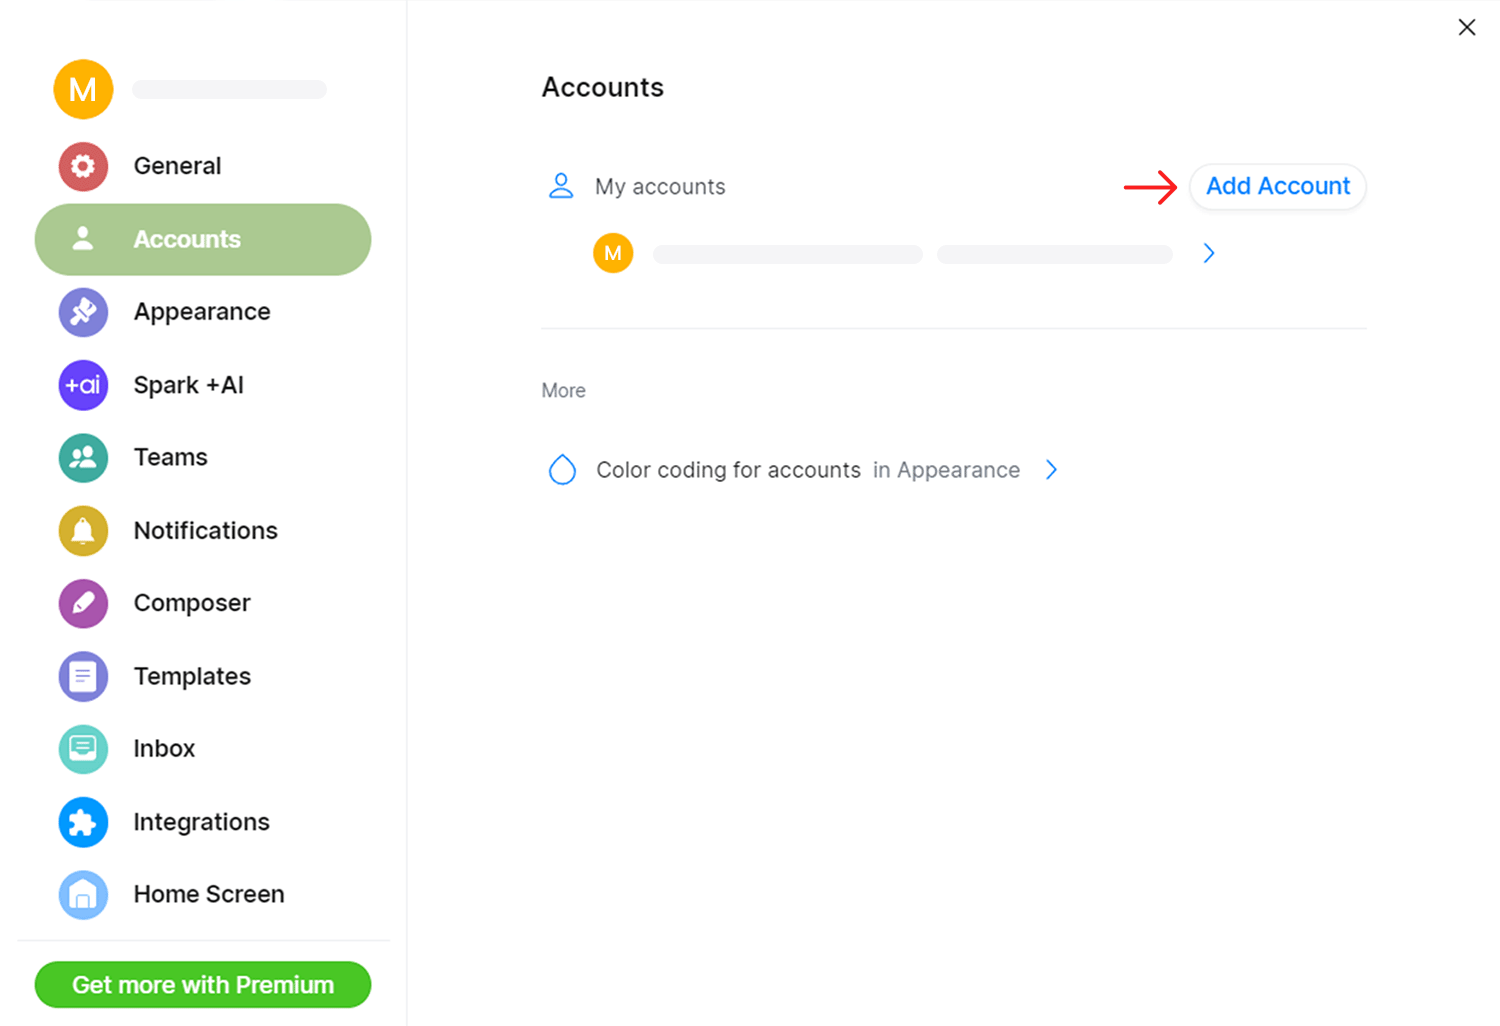The height and width of the screenshot is (1026, 1500).
Task: Click the Composer pencil icon
Action: point(83,604)
